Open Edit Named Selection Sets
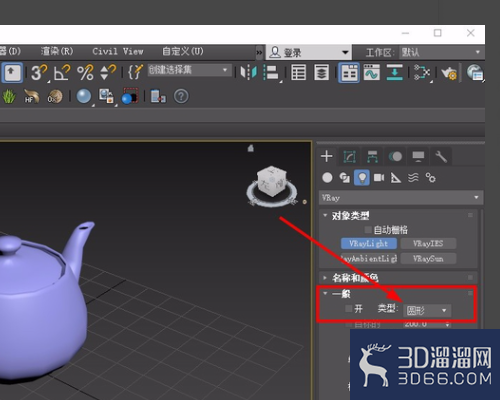Viewport: 500px width, 400px height. (x=135, y=72)
